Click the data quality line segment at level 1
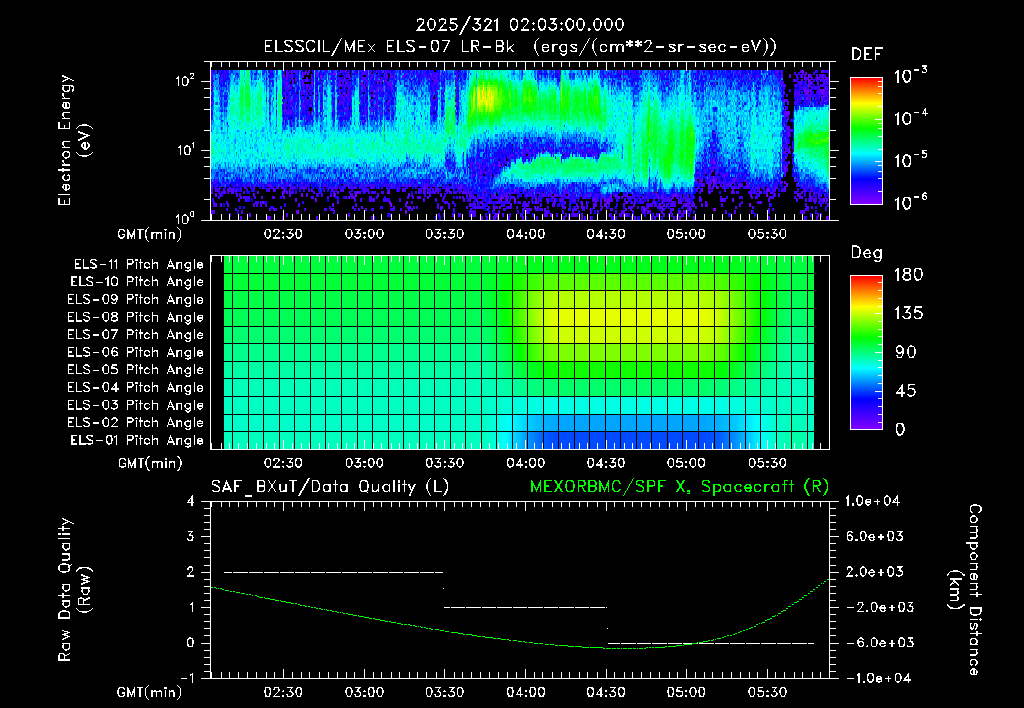Viewport: 1024px width, 708px height. click(x=526, y=607)
